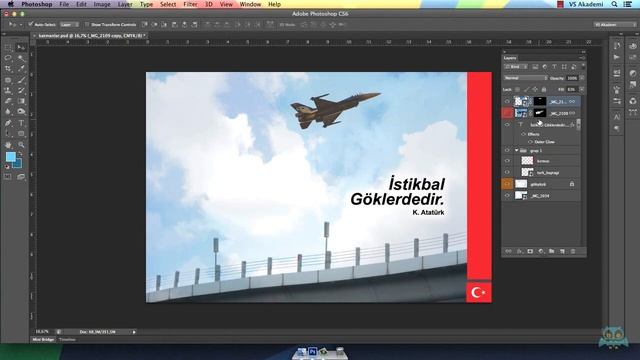The width and height of the screenshot is (640, 360).
Task: Select the Brush tool
Action: [x=21, y=80]
